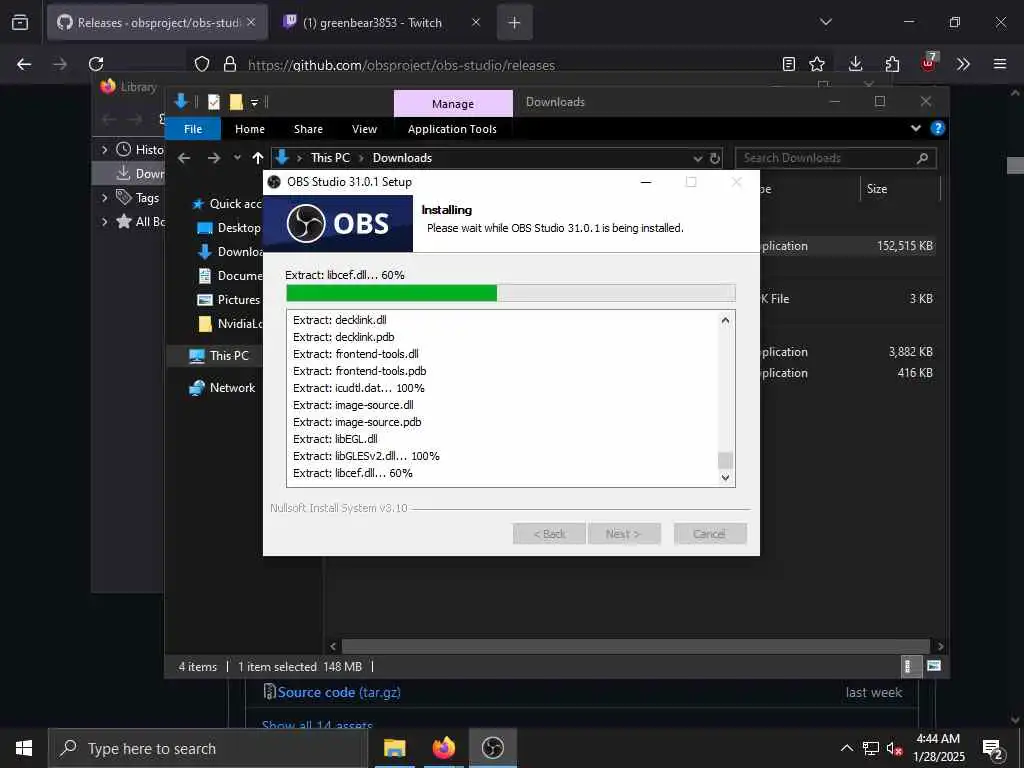Screen dimensions: 1024x768
Task: Show more tools overflow chevron
Action: (x=963, y=64)
